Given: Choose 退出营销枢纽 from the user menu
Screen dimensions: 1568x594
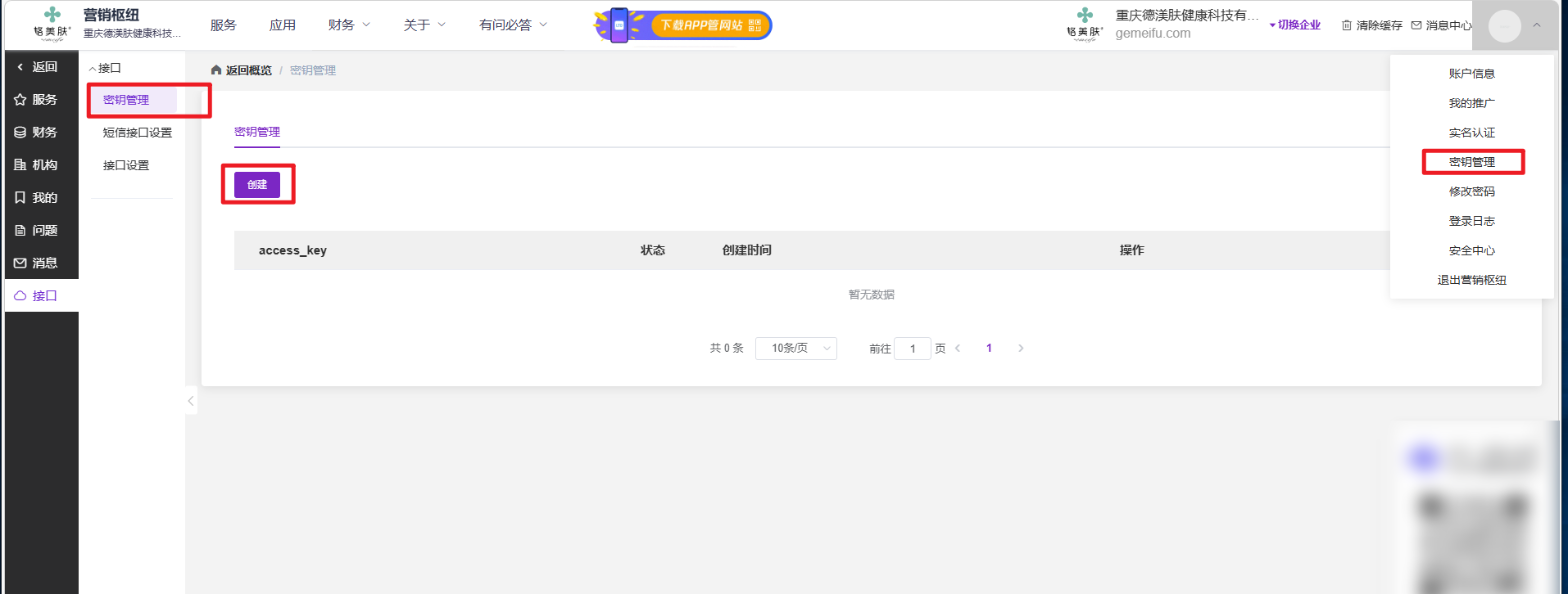Looking at the screenshot, I should [x=1471, y=280].
